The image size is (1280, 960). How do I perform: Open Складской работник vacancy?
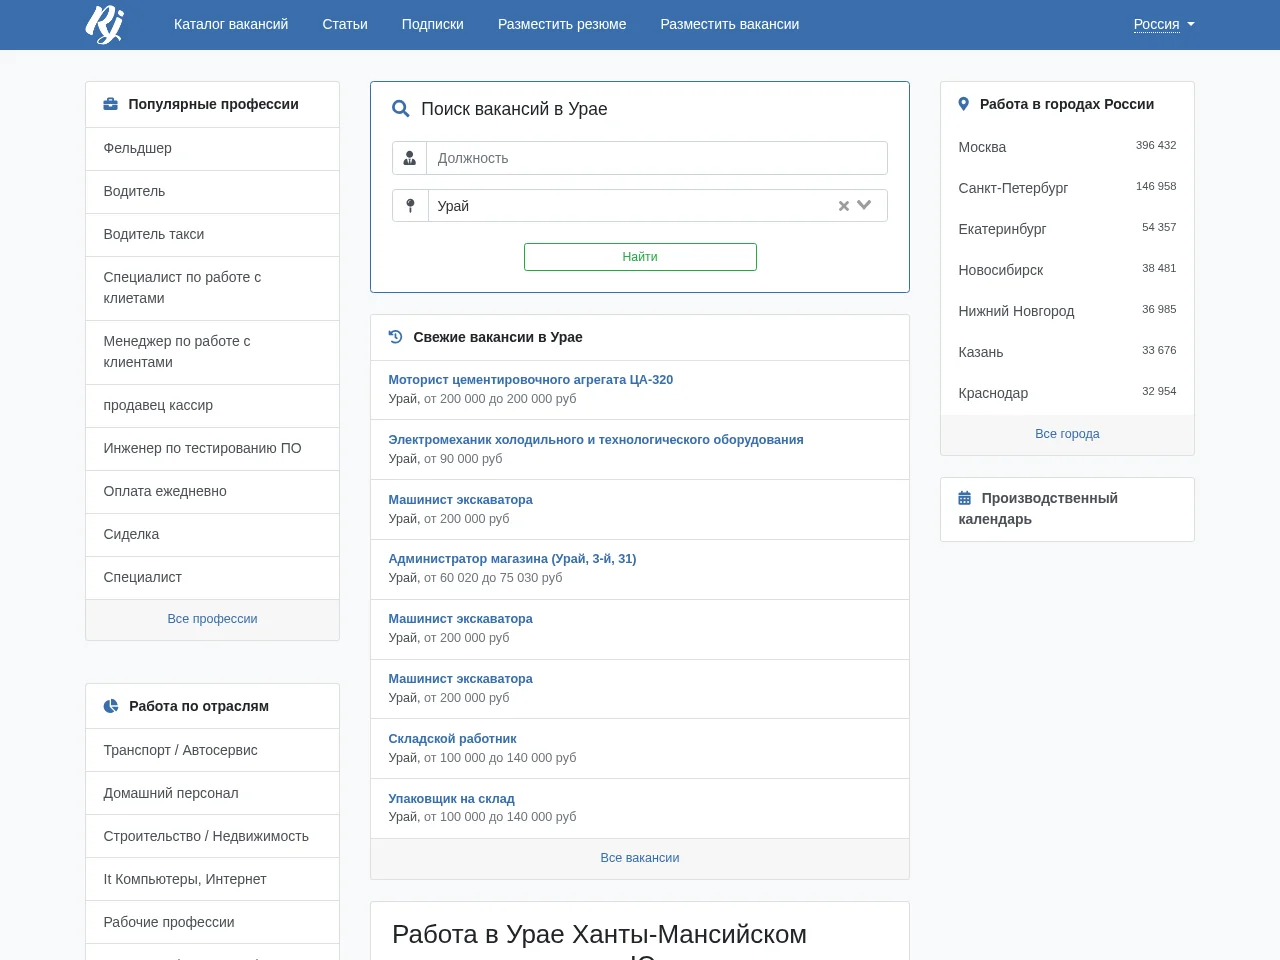pos(452,739)
